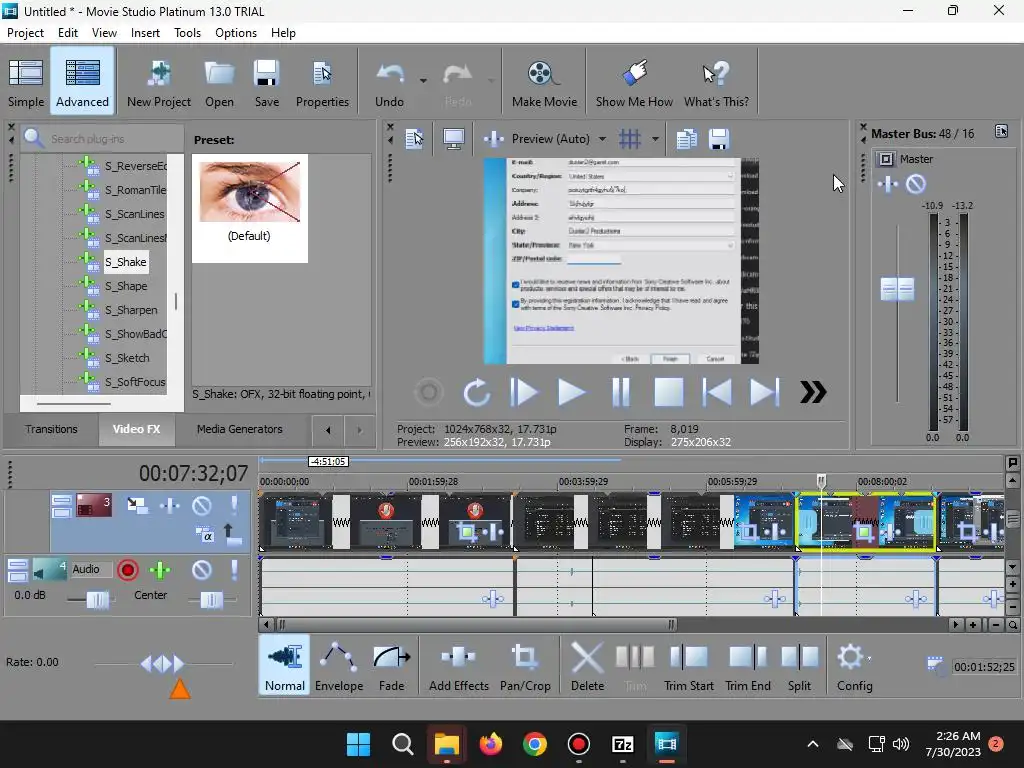
Task: Open Windows Start menu
Action: coord(358,744)
